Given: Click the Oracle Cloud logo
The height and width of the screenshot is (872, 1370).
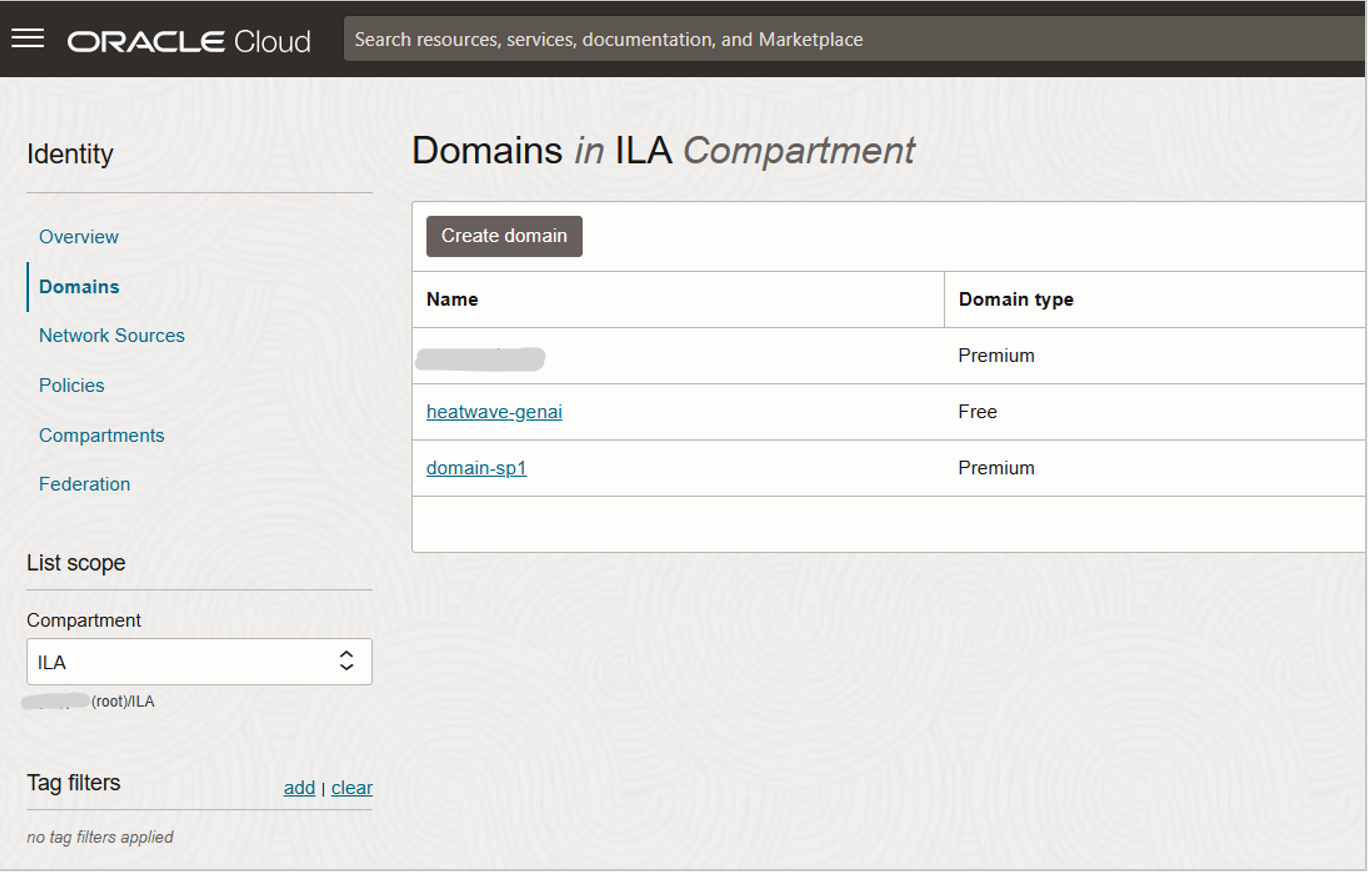Looking at the screenshot, I should click(x=189, y=38).
